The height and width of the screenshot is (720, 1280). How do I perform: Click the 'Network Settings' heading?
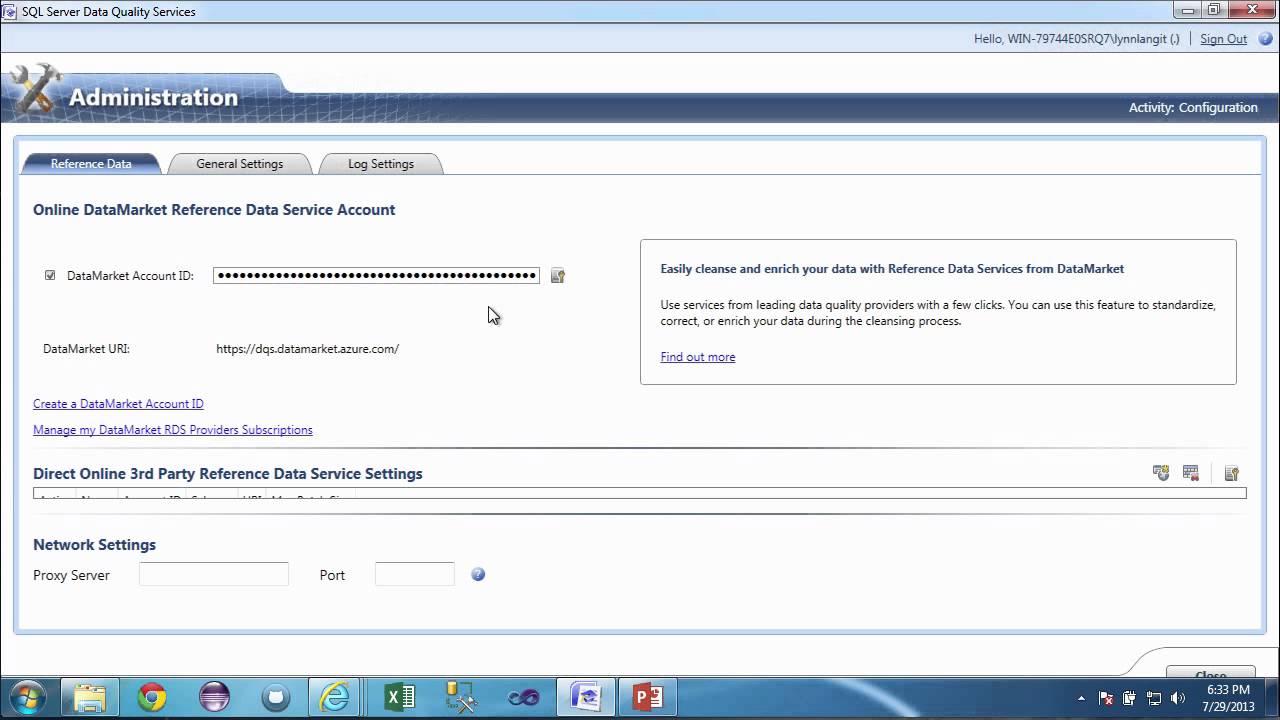(94, 545)
